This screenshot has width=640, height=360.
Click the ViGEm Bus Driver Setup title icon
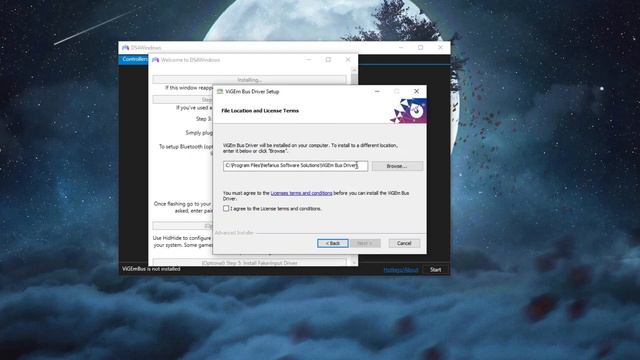(220, 92)
